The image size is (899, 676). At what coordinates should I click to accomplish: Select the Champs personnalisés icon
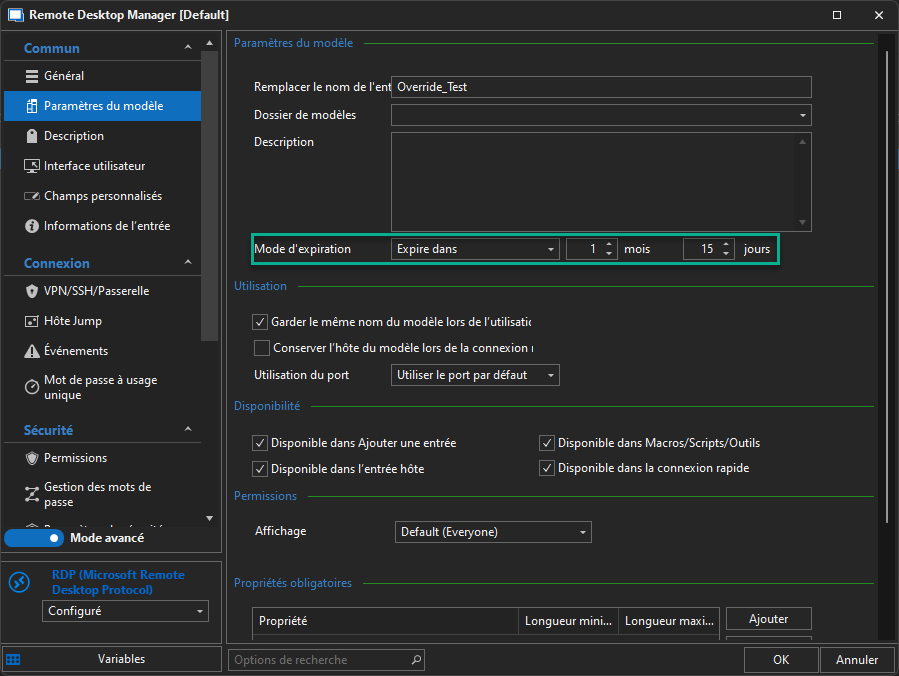(x=31, y=196)
